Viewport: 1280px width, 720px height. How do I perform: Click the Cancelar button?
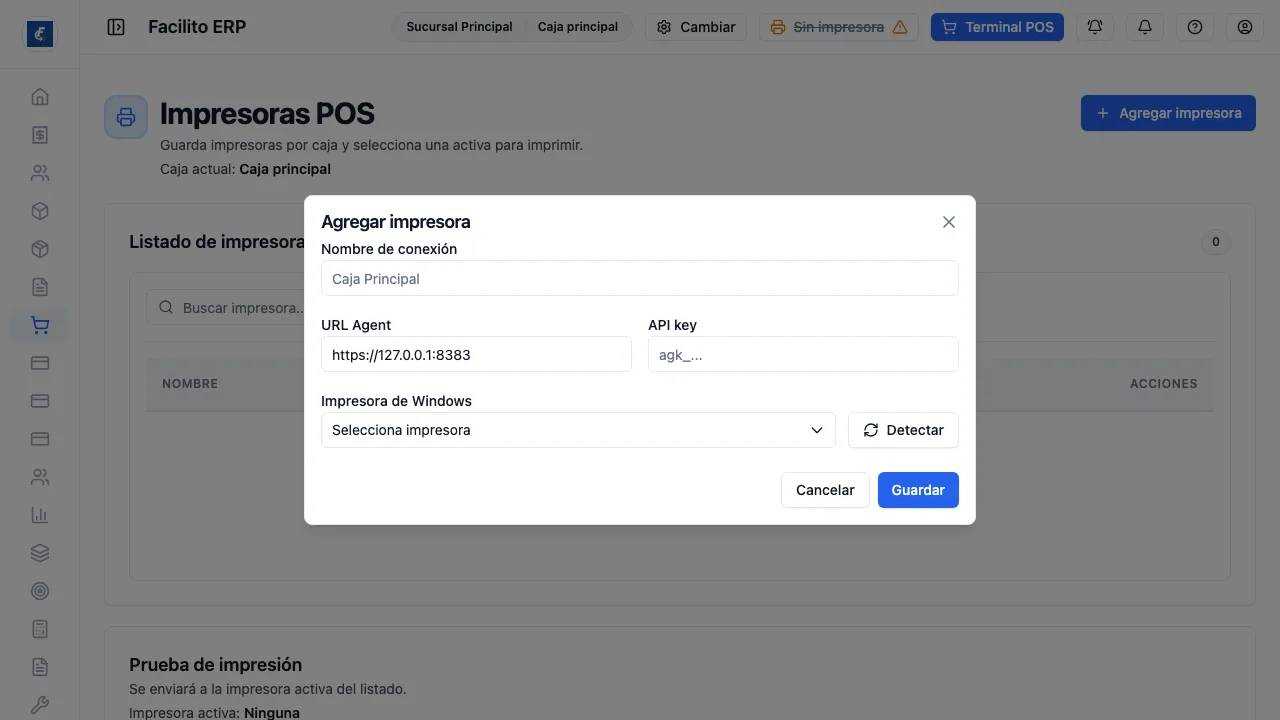click(x=825, y=490)
